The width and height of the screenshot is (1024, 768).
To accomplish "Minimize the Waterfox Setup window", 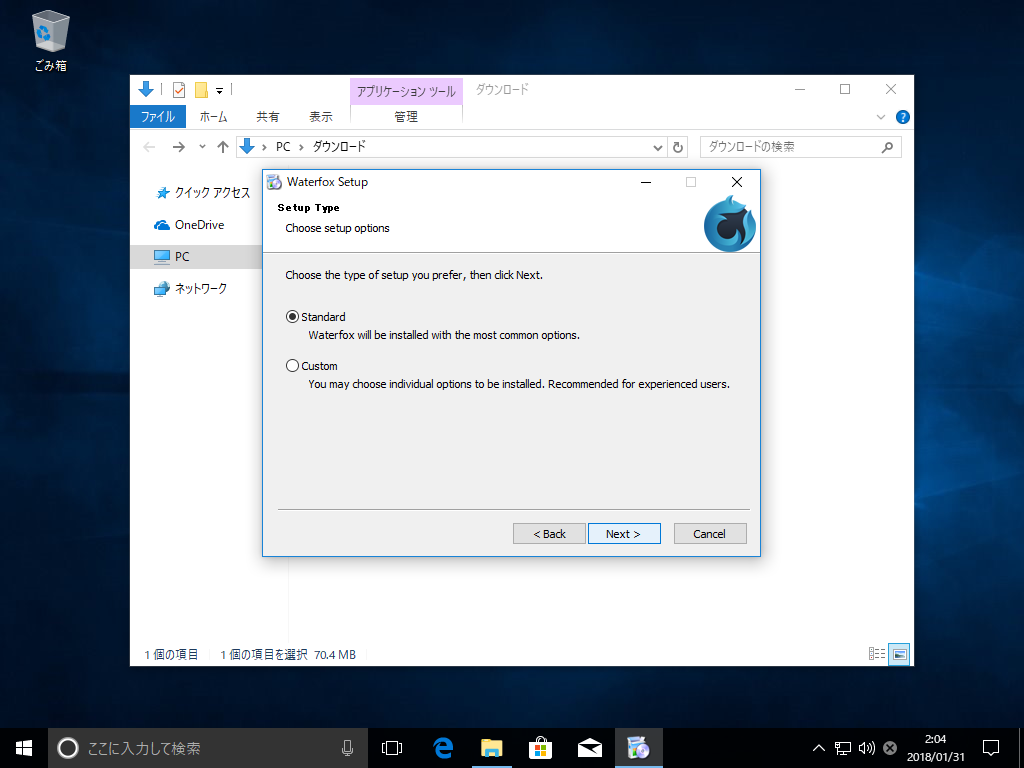I will pos(646,182).
